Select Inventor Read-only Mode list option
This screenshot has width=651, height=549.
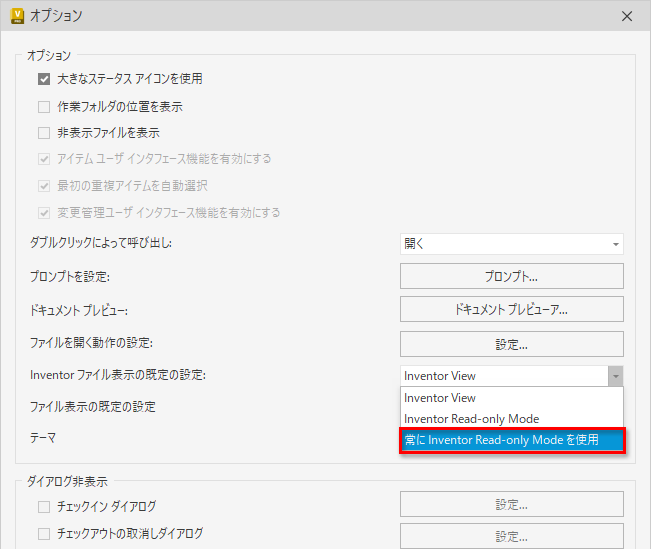[512, 419]
